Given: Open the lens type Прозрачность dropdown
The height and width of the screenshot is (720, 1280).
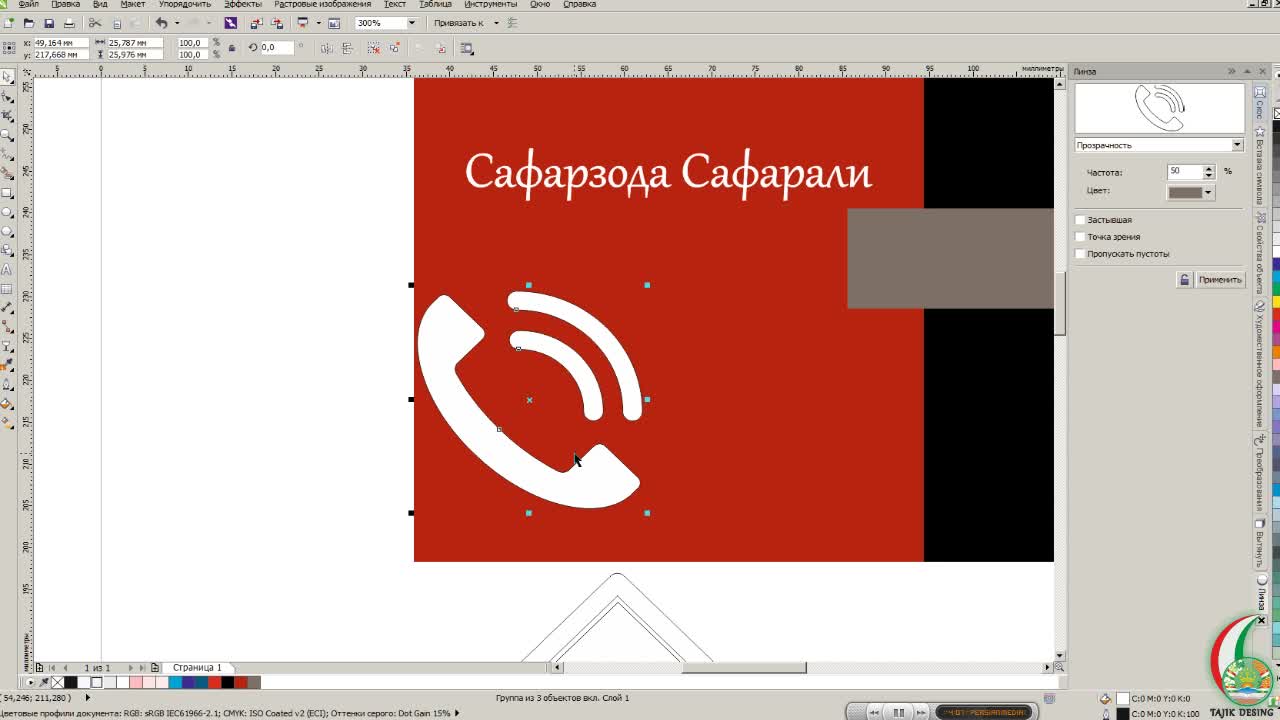Looking at the screenshot, I should (1237, 145).
